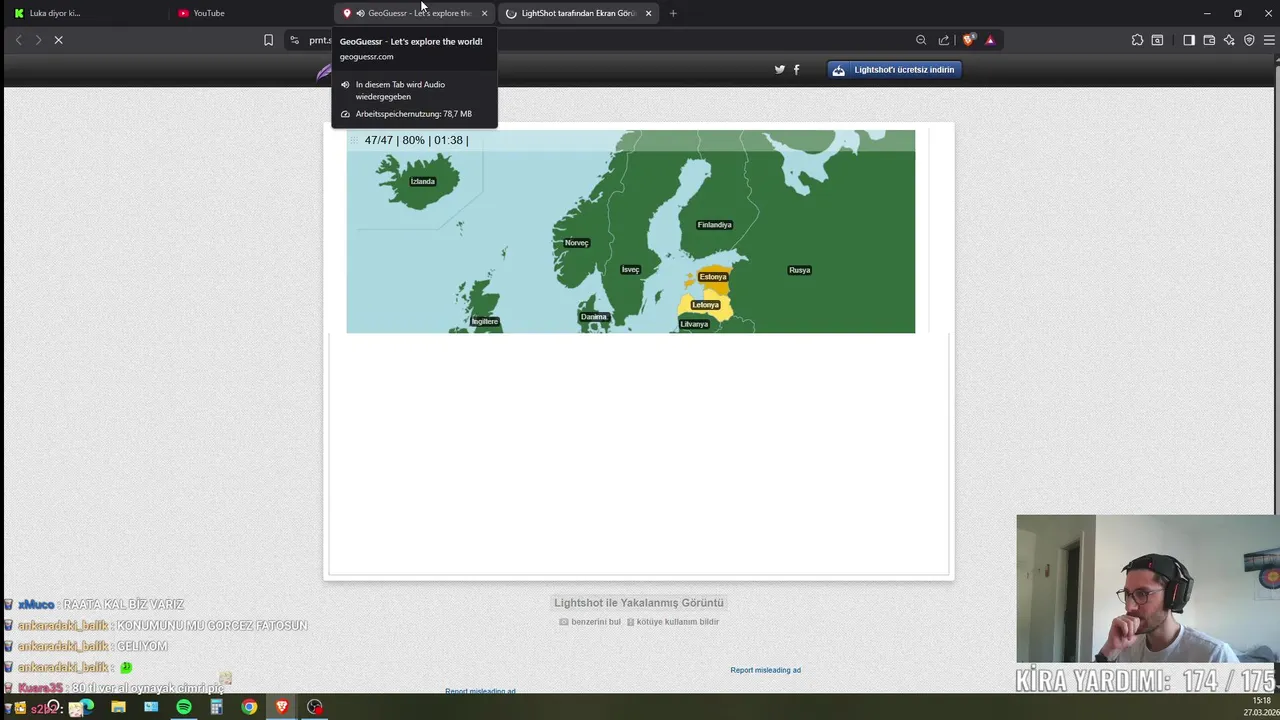Open Spotify from the taskbar
Image resolution: width=1280 pixels, height=720 pixels.
[184, 707]
